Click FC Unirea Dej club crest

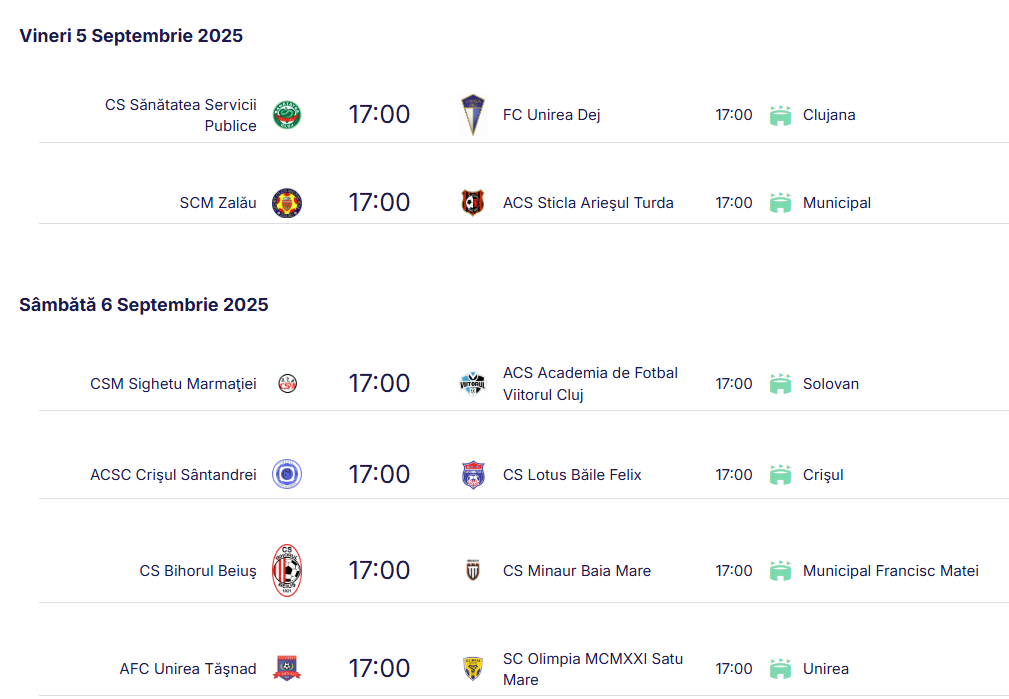pyautogui.click(x=473, y=115)
